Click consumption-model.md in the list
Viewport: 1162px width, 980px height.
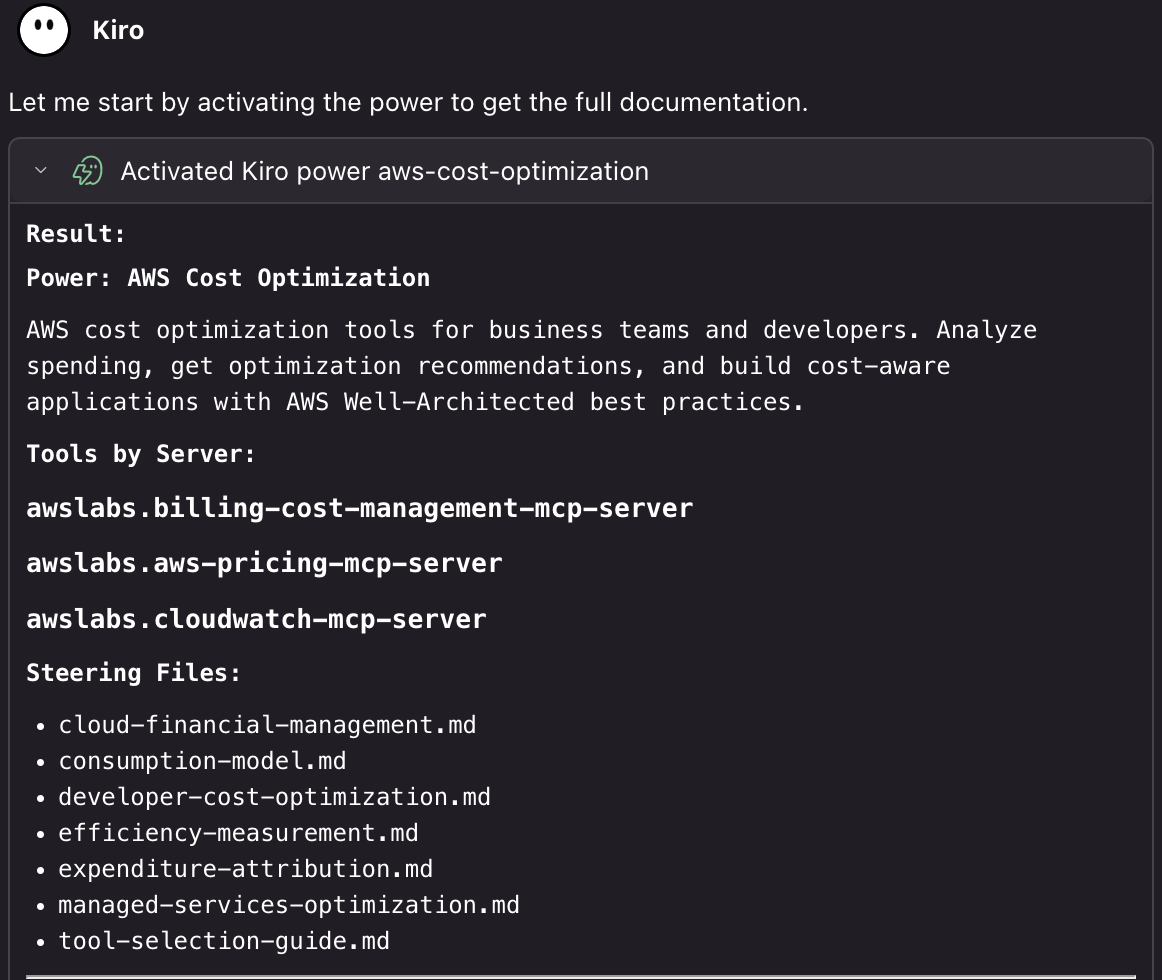[x=202, y=761]
